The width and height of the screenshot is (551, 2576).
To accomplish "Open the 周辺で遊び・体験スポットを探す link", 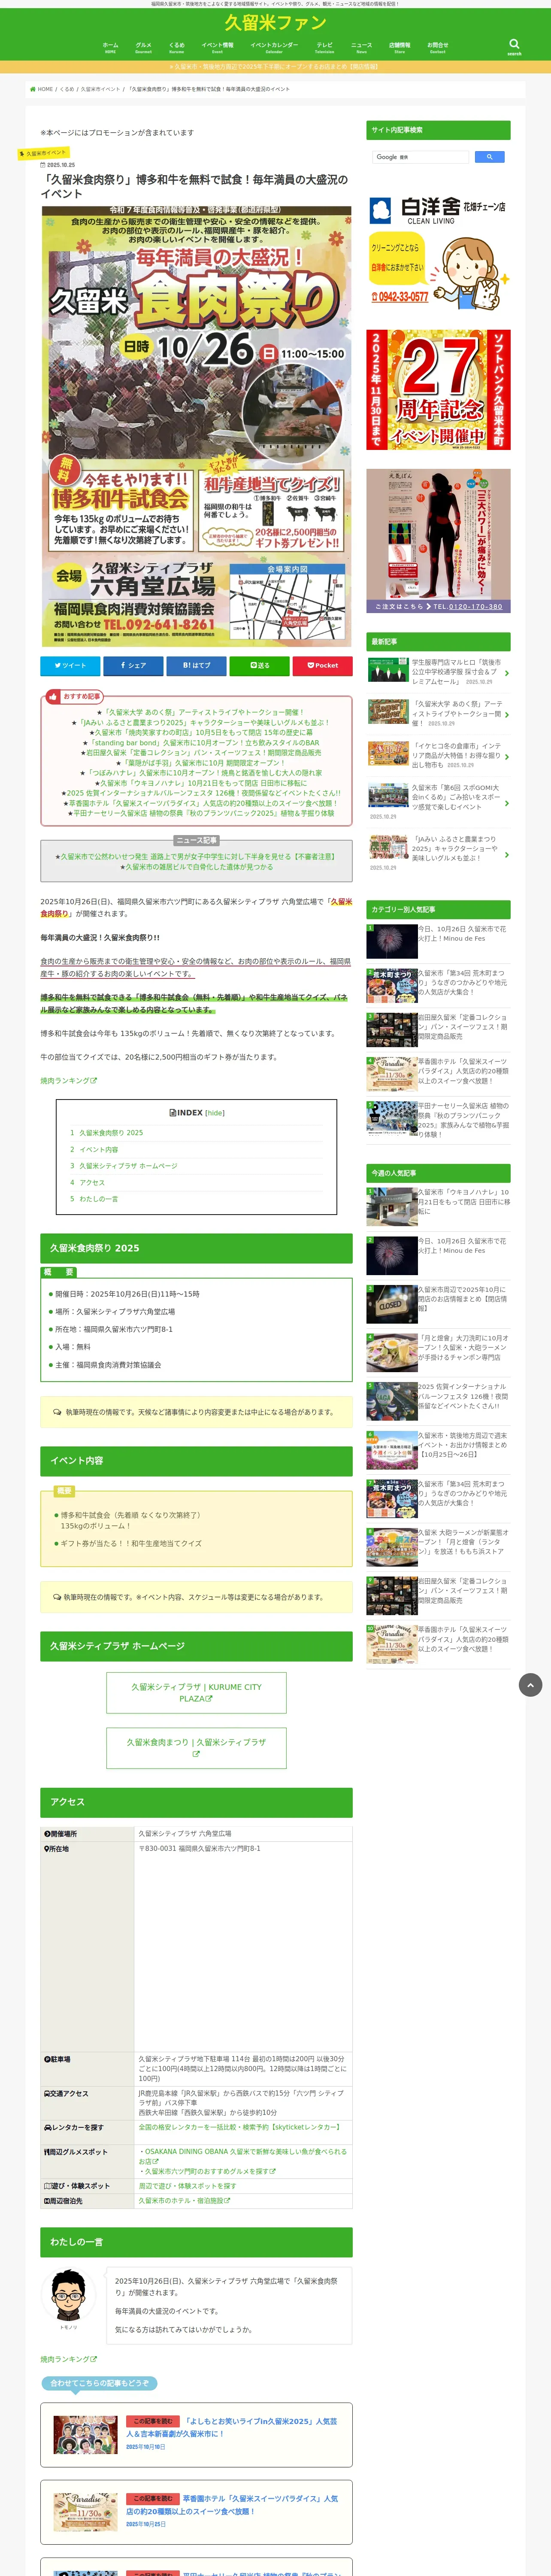I will coord(187,2186).
